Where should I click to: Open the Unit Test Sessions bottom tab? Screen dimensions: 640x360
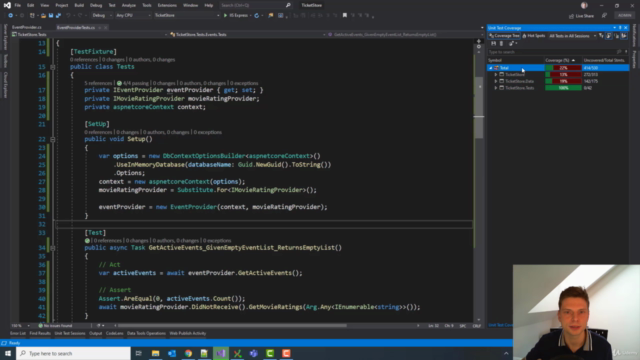coord(70,333)
